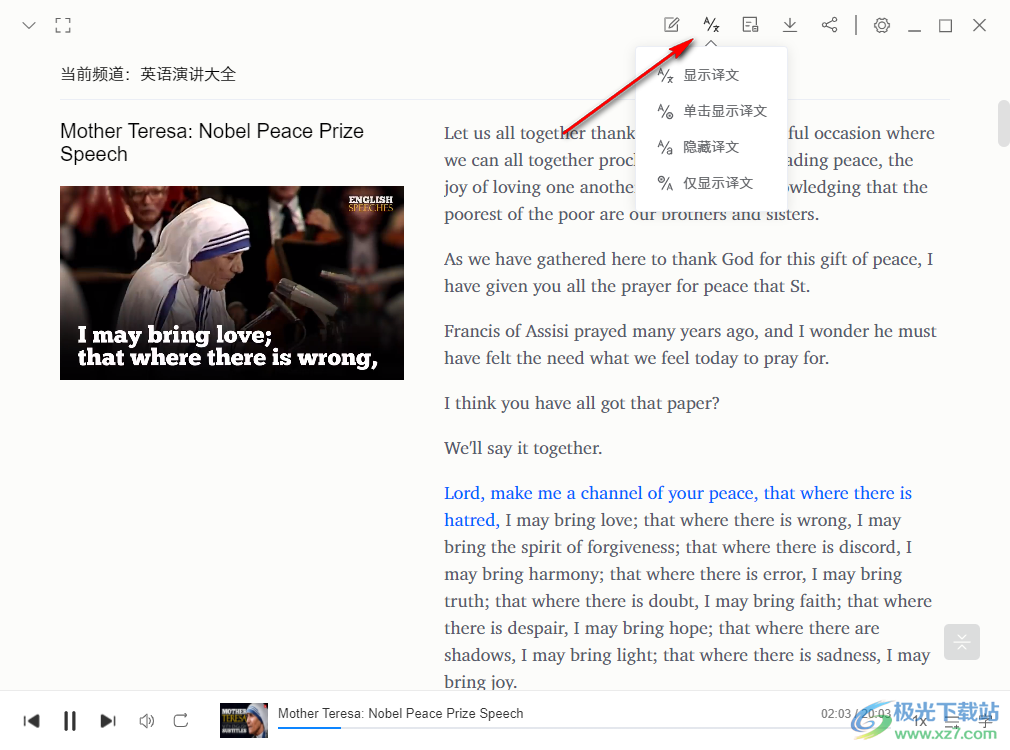1010x750 pixels.
Task: Download the speech using the download icon
Action: point(790,25)
